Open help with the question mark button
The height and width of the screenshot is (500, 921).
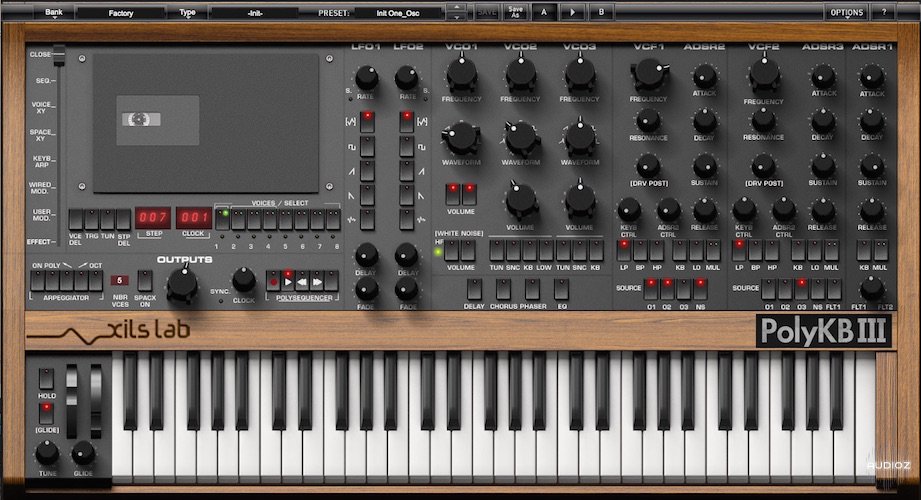click(884, 12)
